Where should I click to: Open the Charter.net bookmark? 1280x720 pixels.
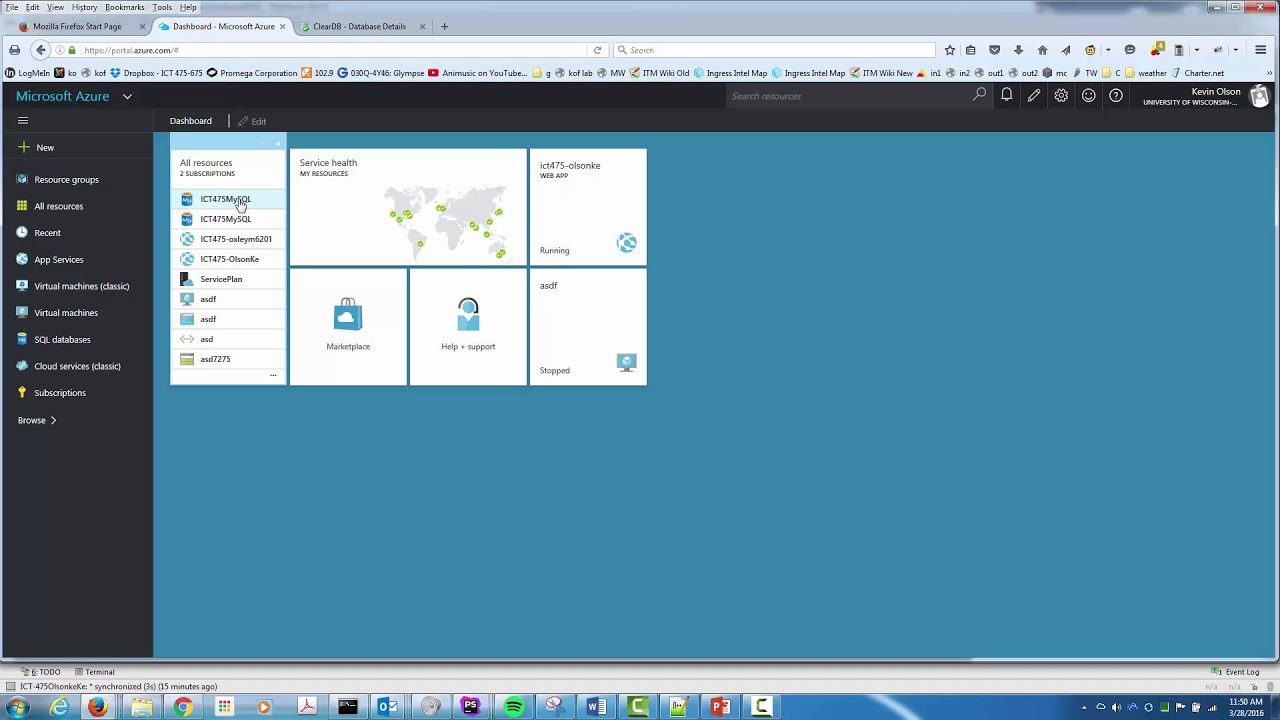[1197, 73]
